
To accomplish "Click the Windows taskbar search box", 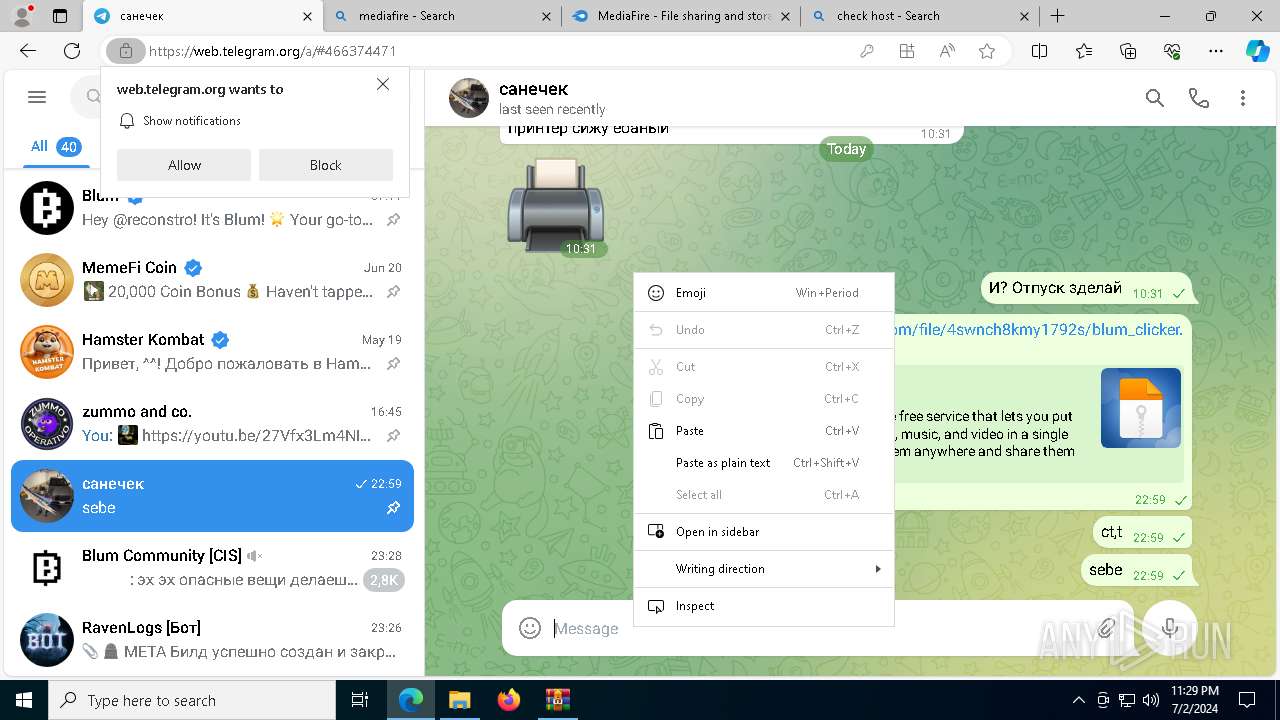I will click(x=192, y=700).
